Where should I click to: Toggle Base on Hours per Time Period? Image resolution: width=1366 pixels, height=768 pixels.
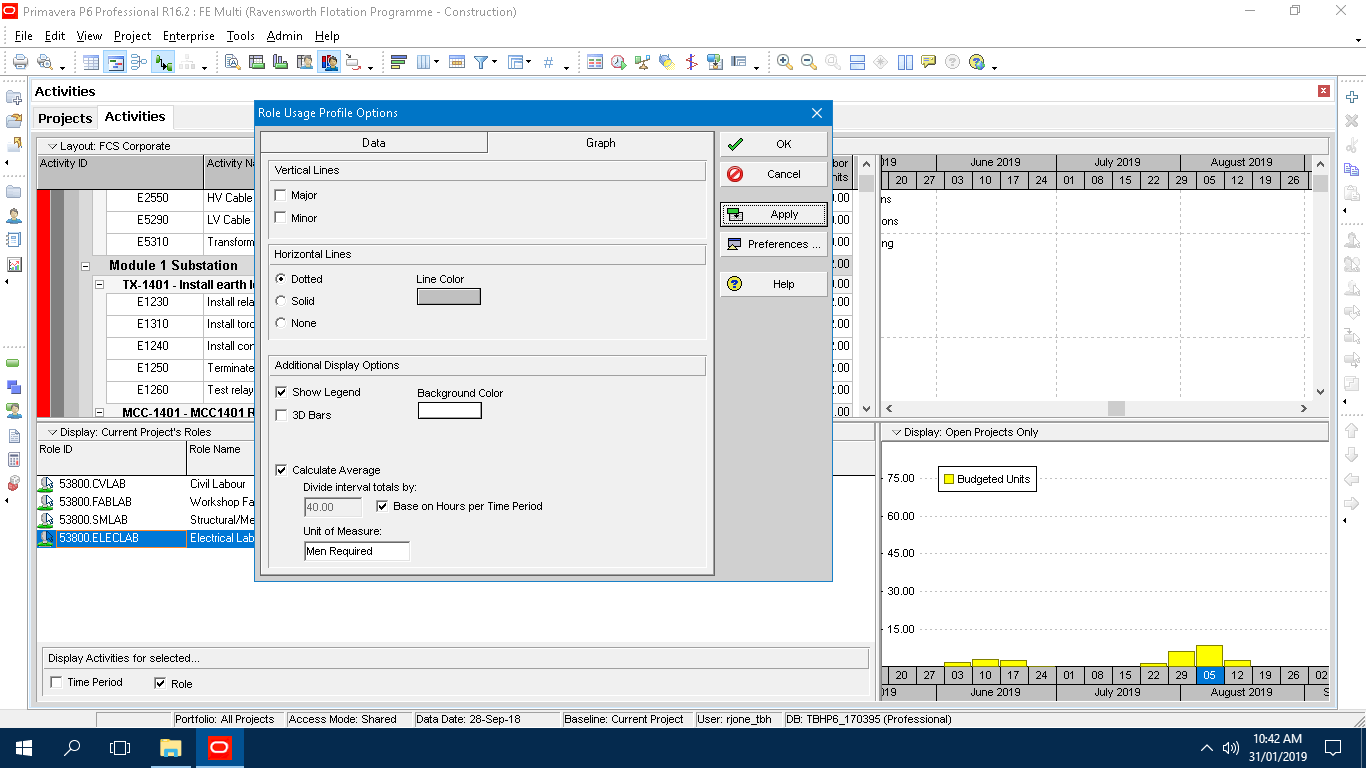point(382,506)
